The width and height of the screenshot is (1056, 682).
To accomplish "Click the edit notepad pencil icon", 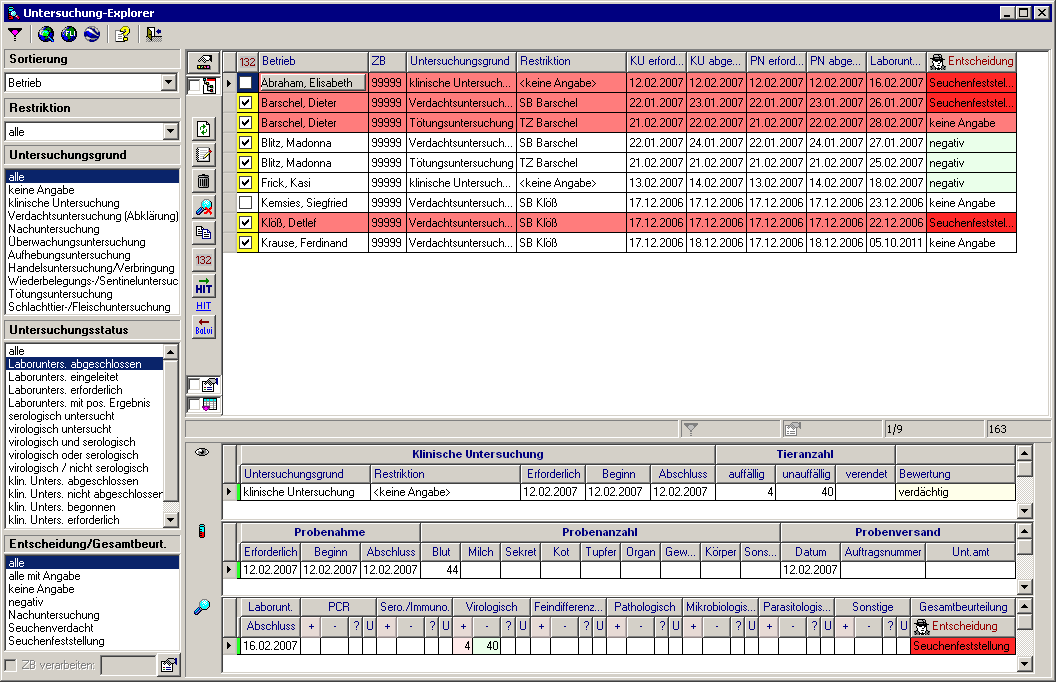I will click(203, 155).
